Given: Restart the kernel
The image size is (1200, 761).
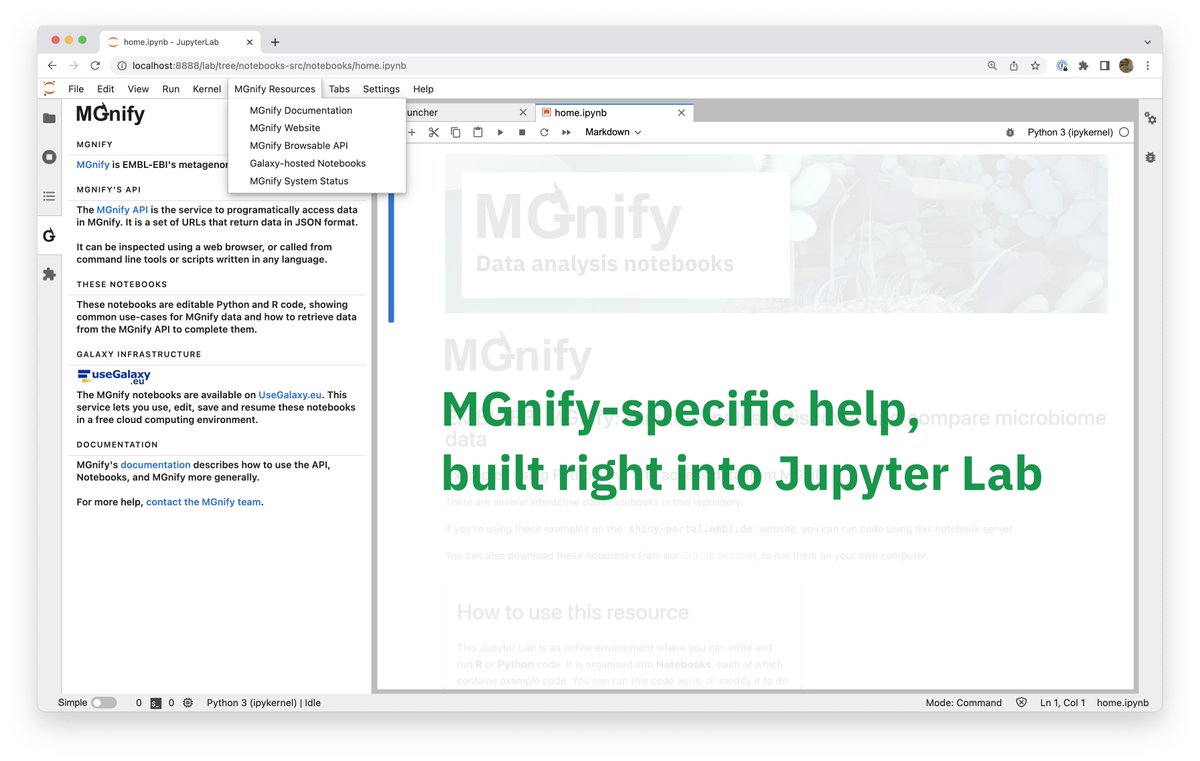Looking at the screenshot, I should 544,132.
